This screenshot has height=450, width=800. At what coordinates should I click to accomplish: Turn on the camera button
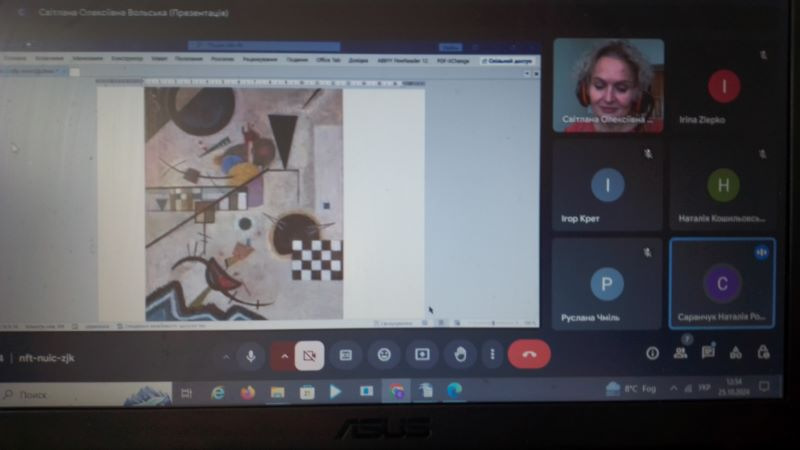(309, 356)
